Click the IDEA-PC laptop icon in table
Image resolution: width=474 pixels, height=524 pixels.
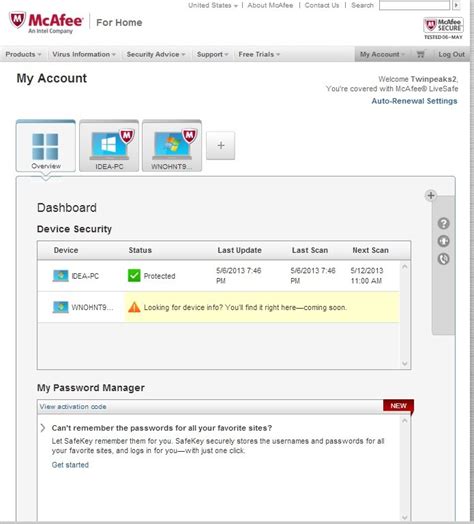click(x=61, y=276)
